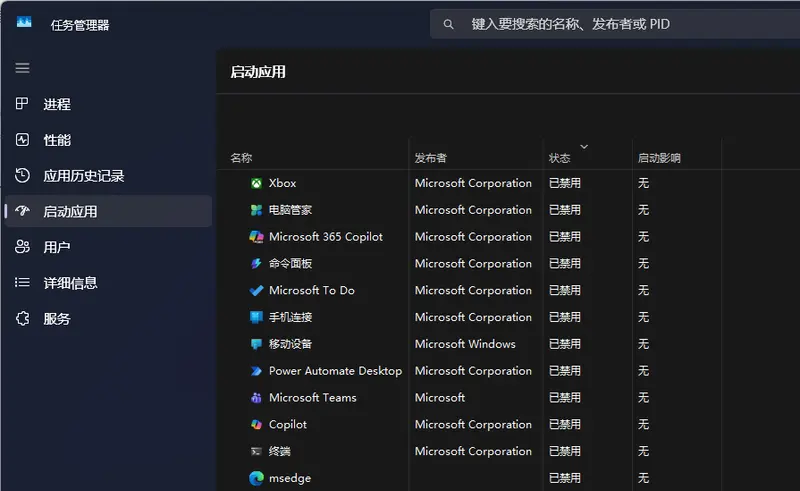Click 已禁用 status in msedge row
The width and height of the screenshot is (800, 491).
564,478
